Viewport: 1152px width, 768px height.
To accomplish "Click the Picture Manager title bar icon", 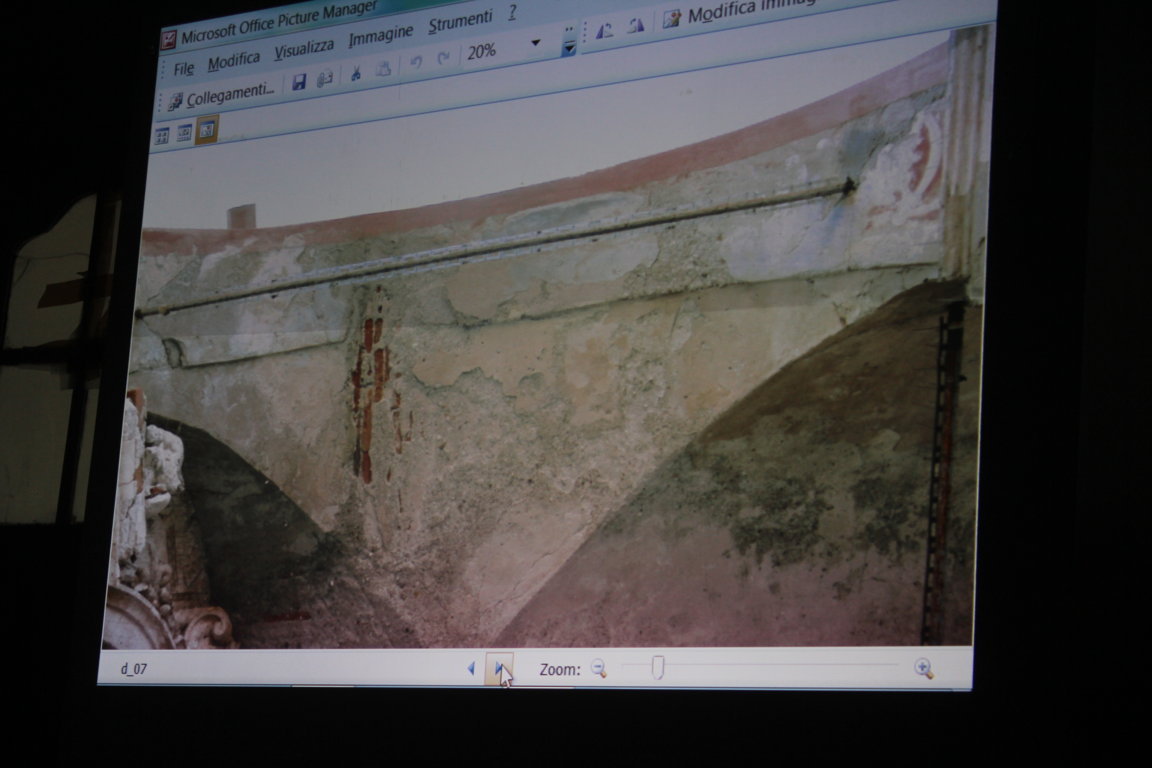I will (170, 40).
